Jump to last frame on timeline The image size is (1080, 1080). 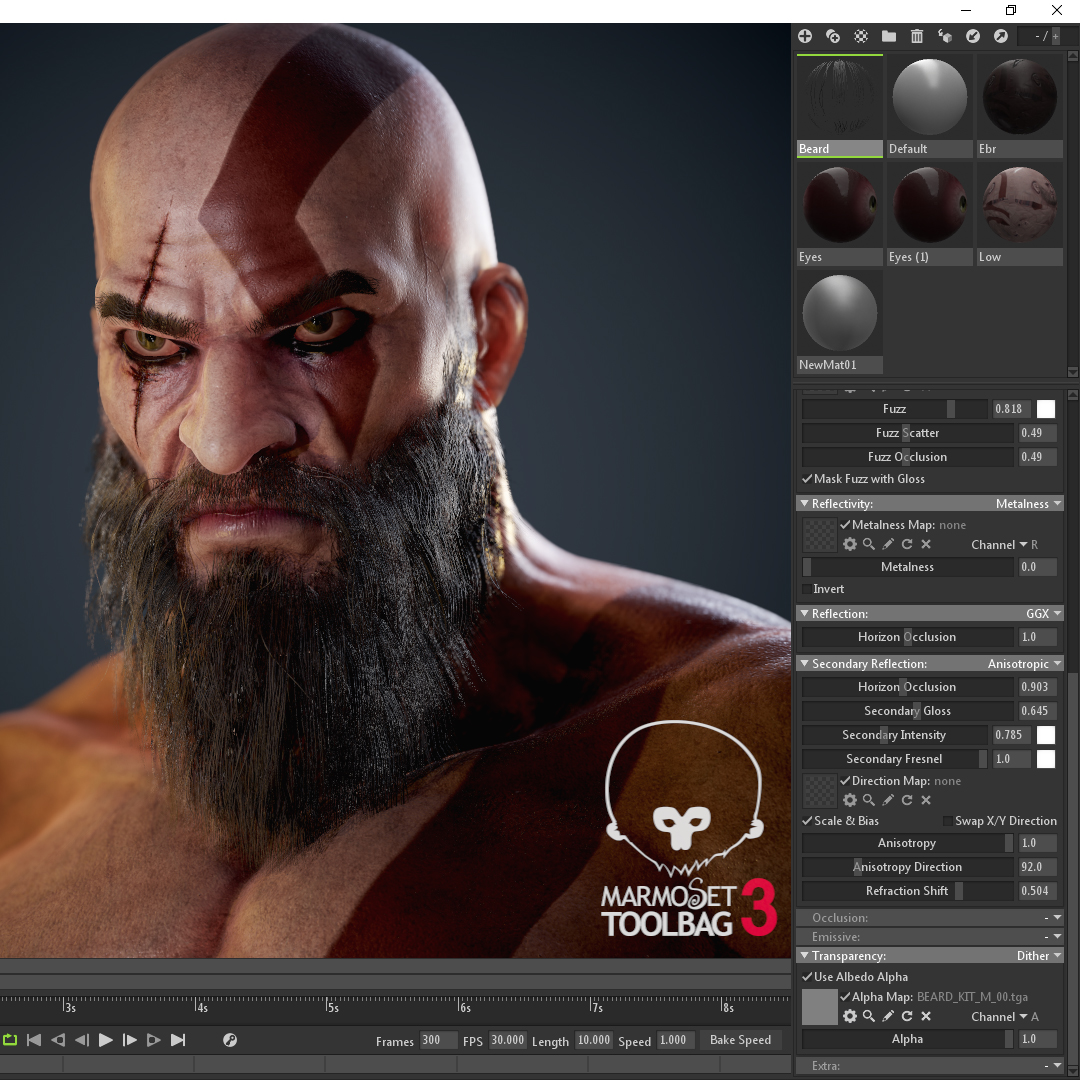click(x=178, y=1040)
